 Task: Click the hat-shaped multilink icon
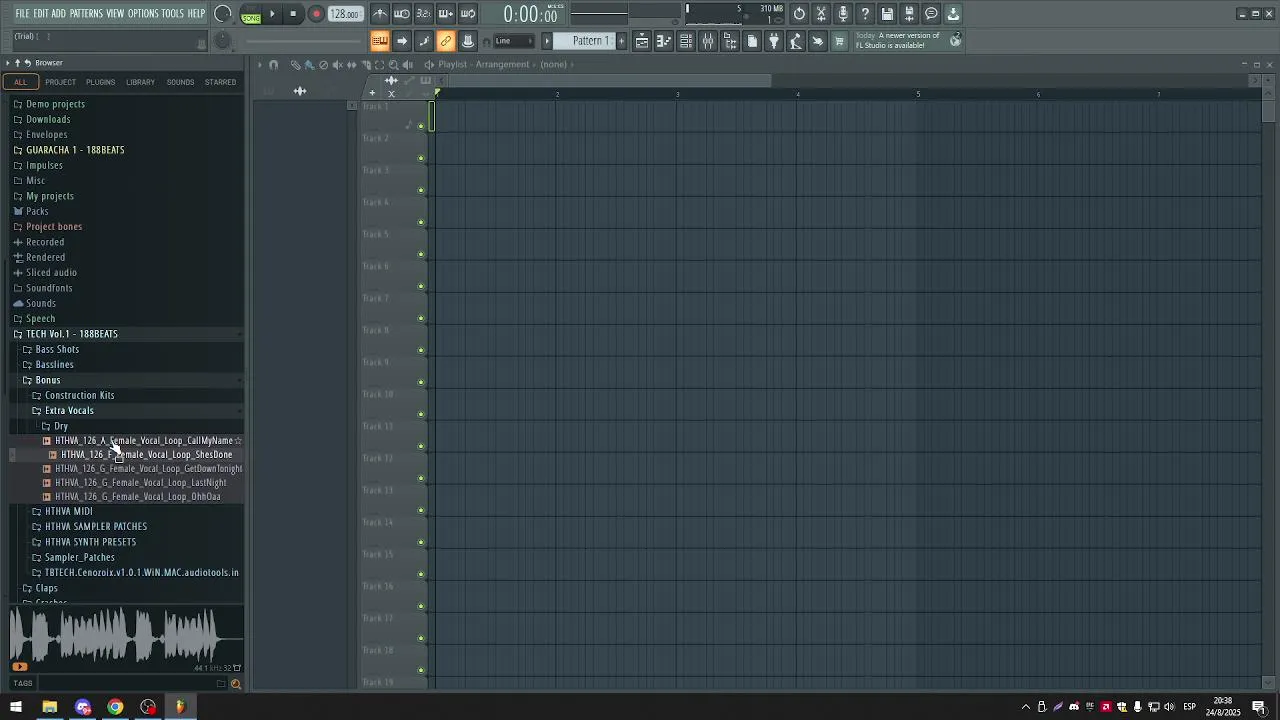(x=468, y=41)
